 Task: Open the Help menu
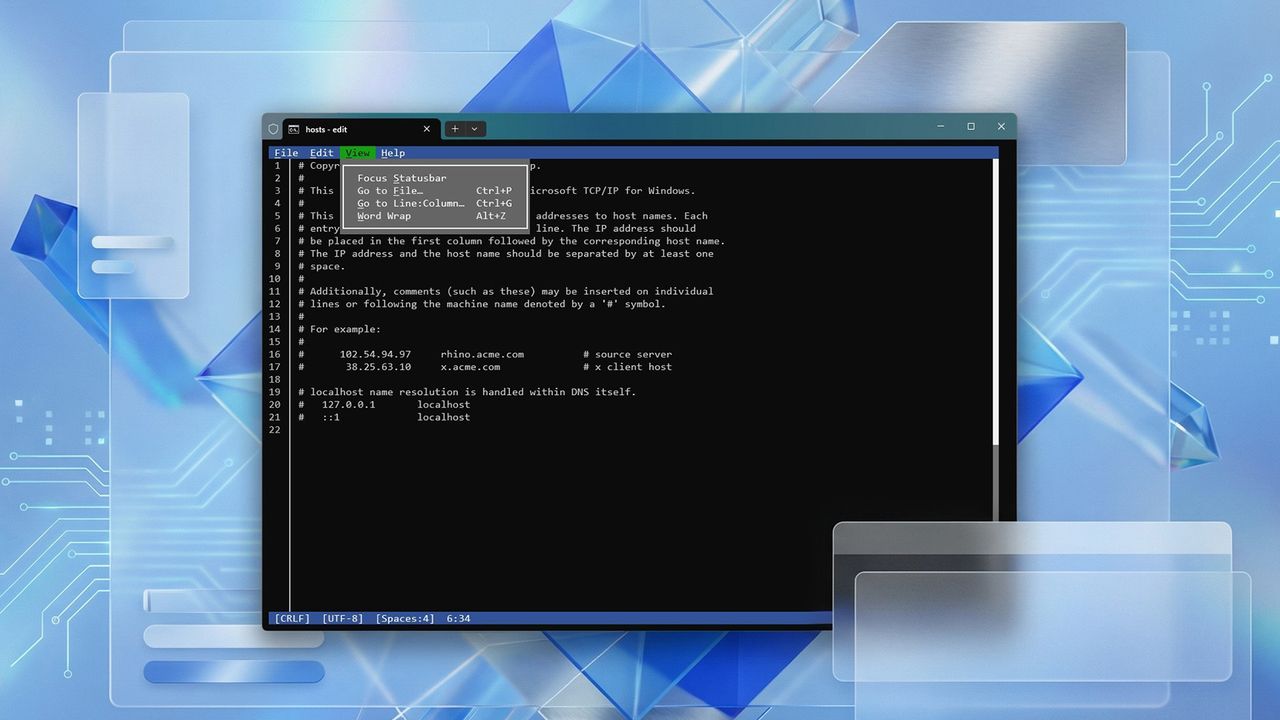(x=393, y=152)
